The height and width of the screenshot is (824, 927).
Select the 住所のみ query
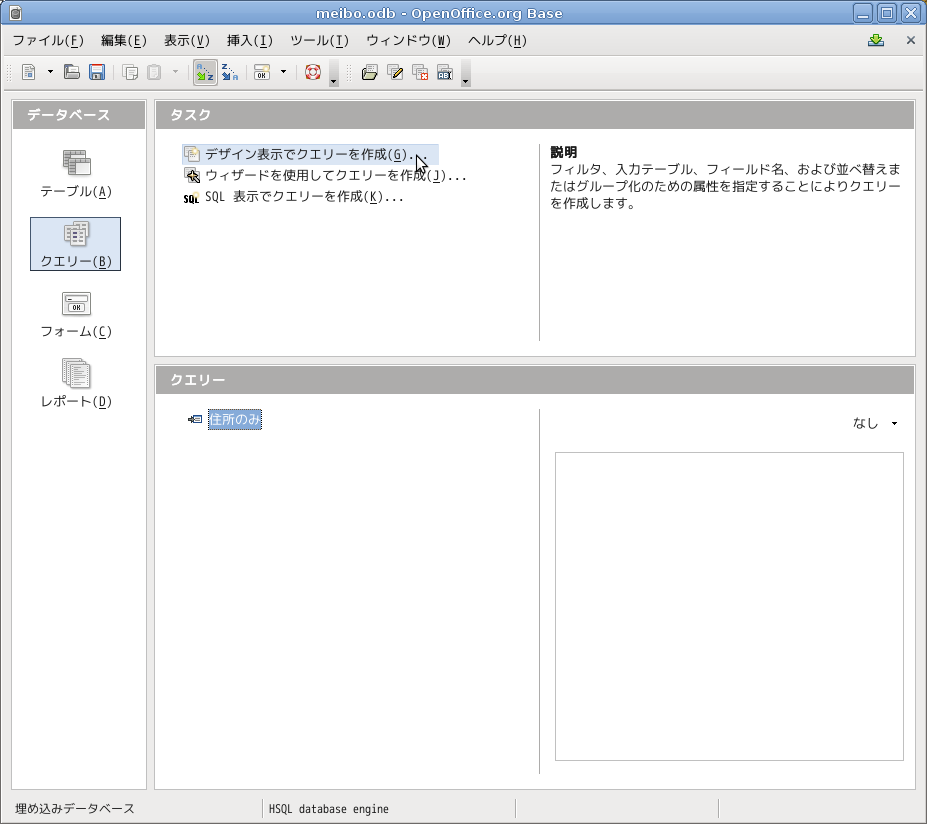pyautogui.click(x=235, y=420)
